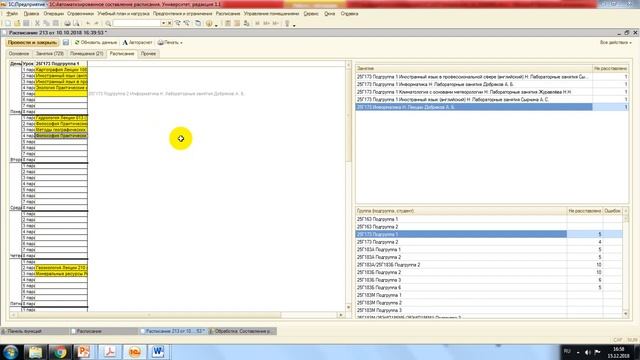Image resolution: width=640 pixels, height=360 pixels.
Task: Open the Справка menu
Action: point(349,13)
